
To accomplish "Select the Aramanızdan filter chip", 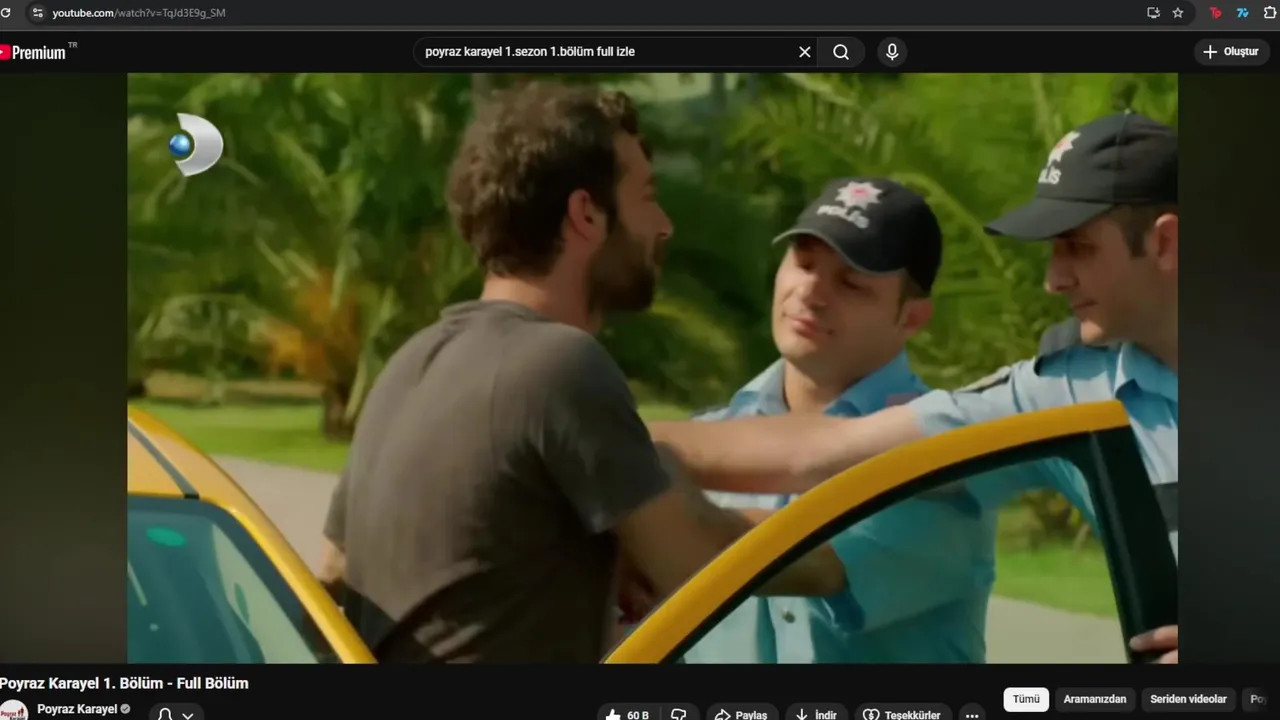I will (x=1095, y=699).
